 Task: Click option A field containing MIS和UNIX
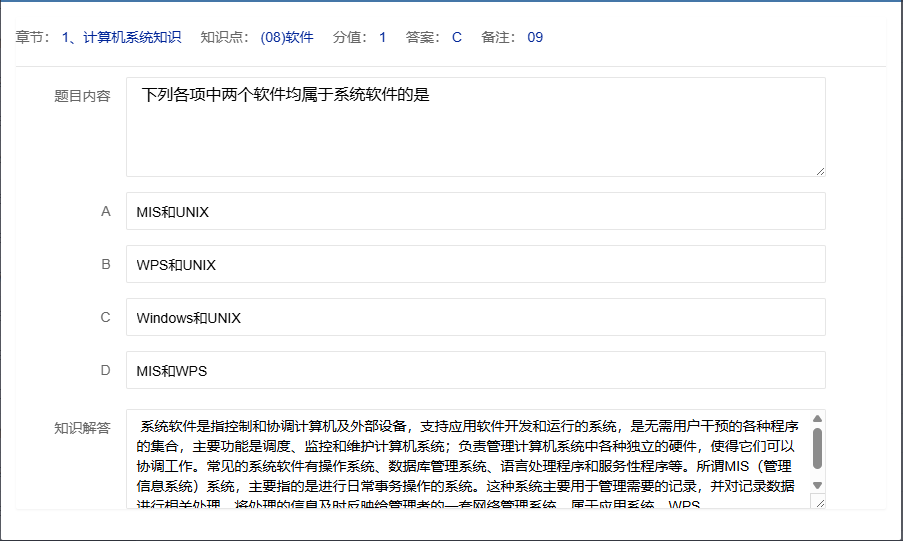[475, 211]
